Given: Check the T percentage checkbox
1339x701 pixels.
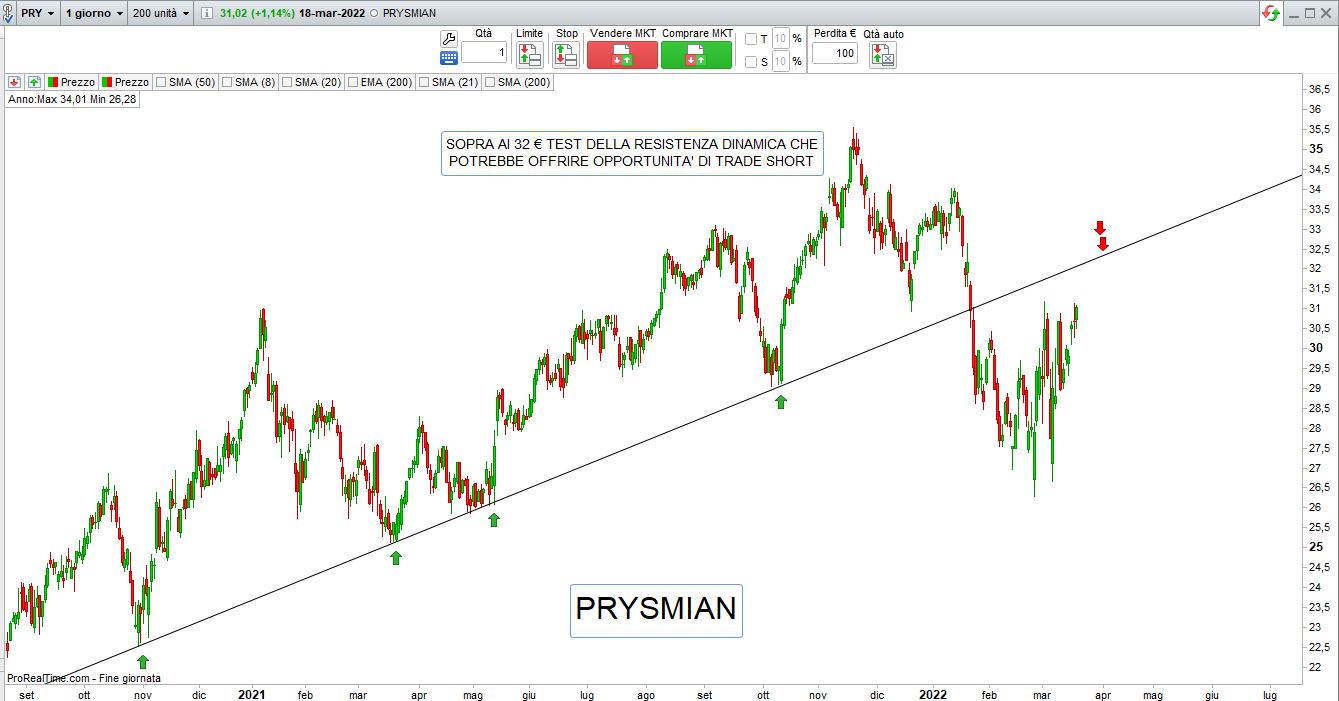Looking at the screenshot, I should [x=751, y=39].
